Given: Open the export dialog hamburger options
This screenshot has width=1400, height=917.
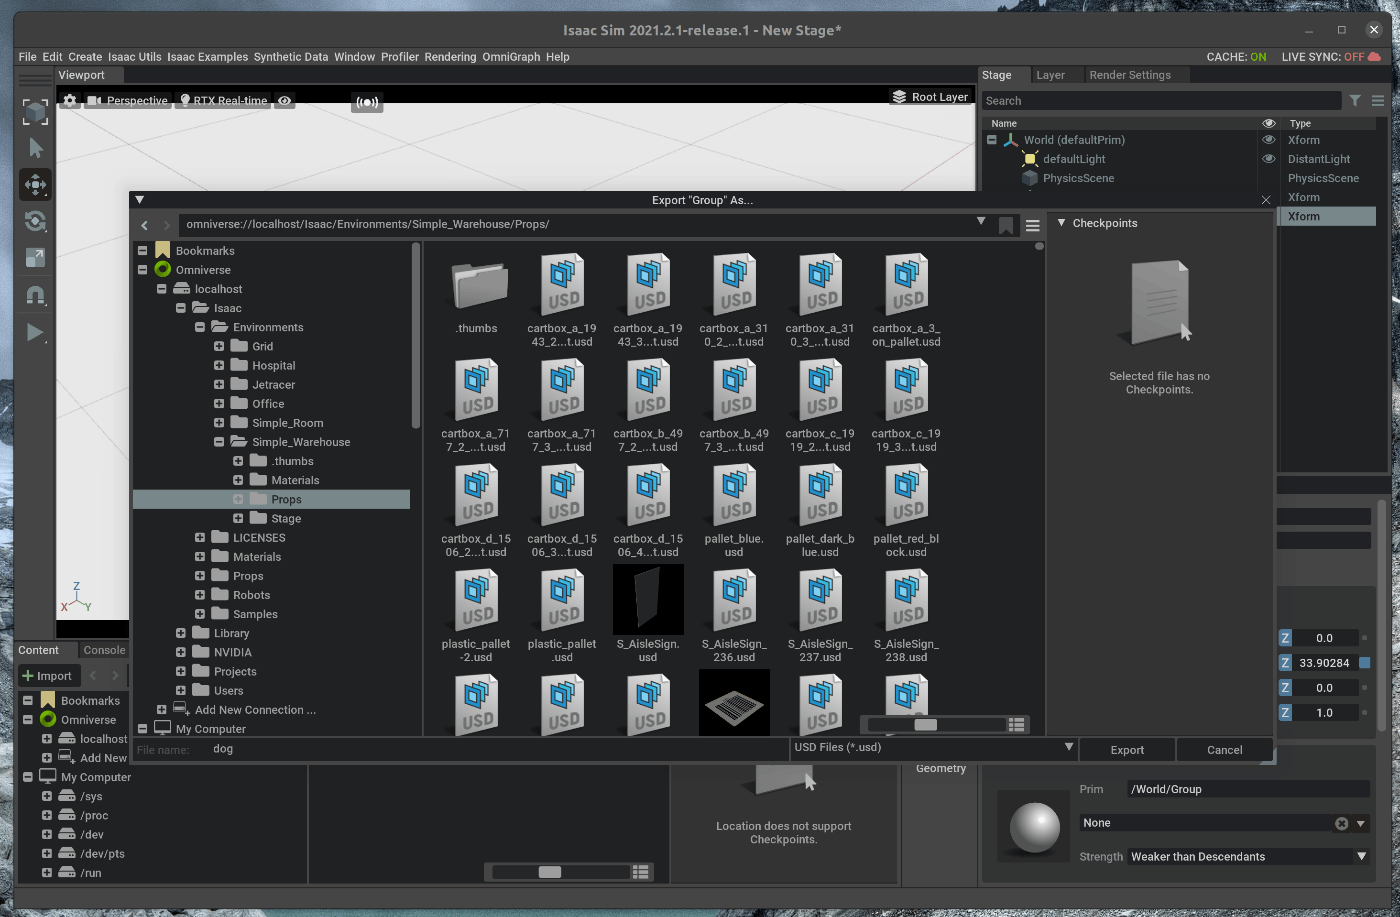Looking at the screenshot, I should tap(1033, 225).
